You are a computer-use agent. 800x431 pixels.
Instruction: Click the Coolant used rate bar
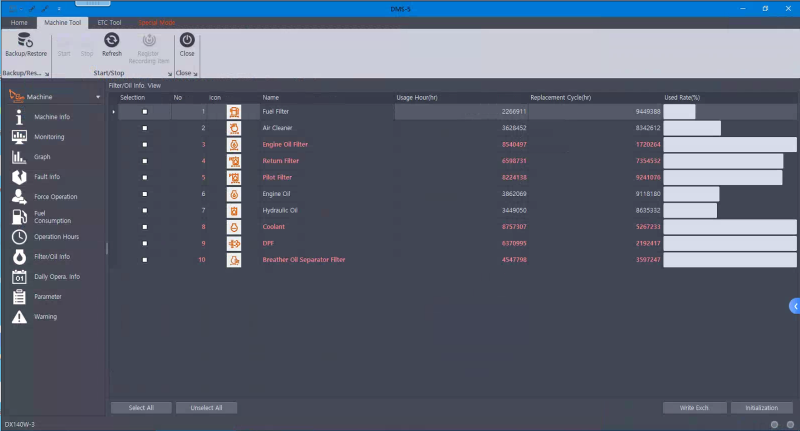tap(729, 227)
